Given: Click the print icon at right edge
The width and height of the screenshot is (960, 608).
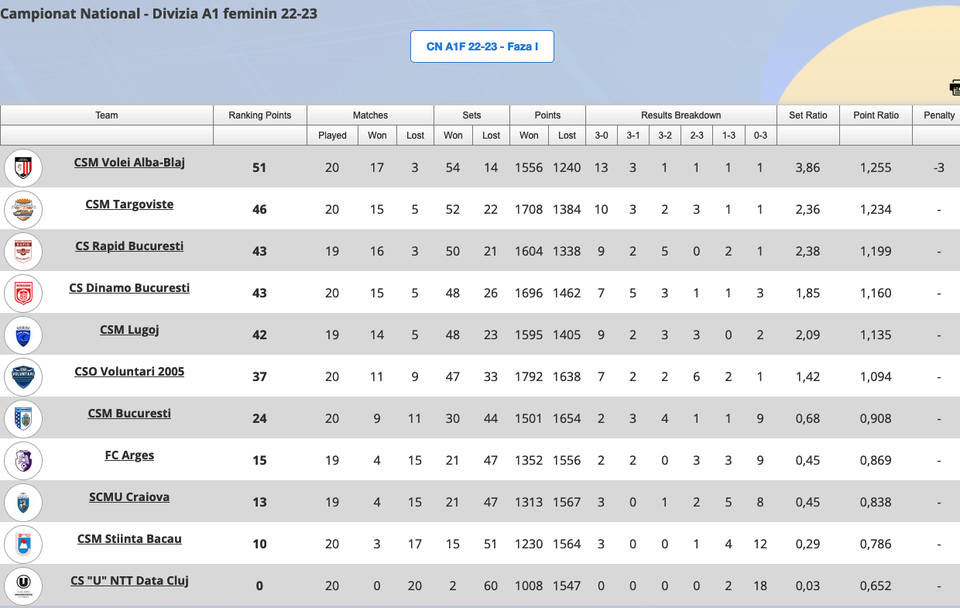Looking at the screenshot, I should pyautogui.click(x=954, y=88).
